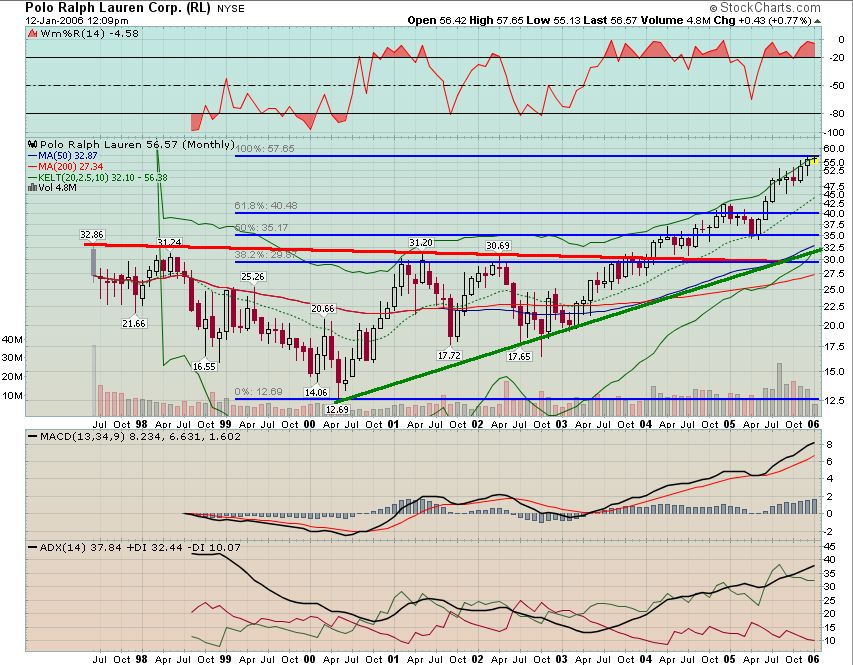Click the '32.86' price callout
The image size is (853, 665).
click(91, 235)
